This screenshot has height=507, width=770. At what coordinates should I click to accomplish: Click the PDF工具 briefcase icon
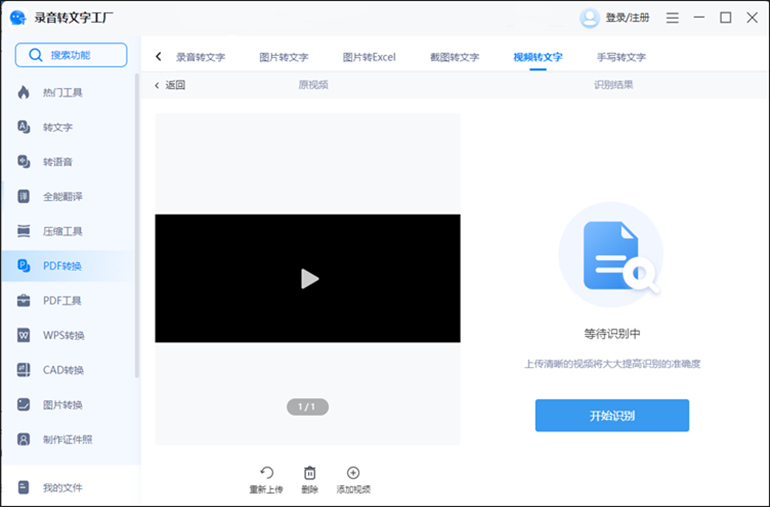pos(24,301)
